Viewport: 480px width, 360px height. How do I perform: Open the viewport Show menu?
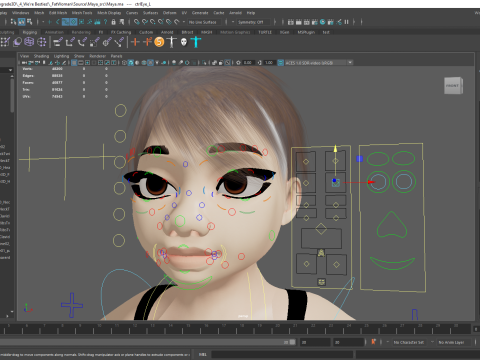tap(79, 56)
